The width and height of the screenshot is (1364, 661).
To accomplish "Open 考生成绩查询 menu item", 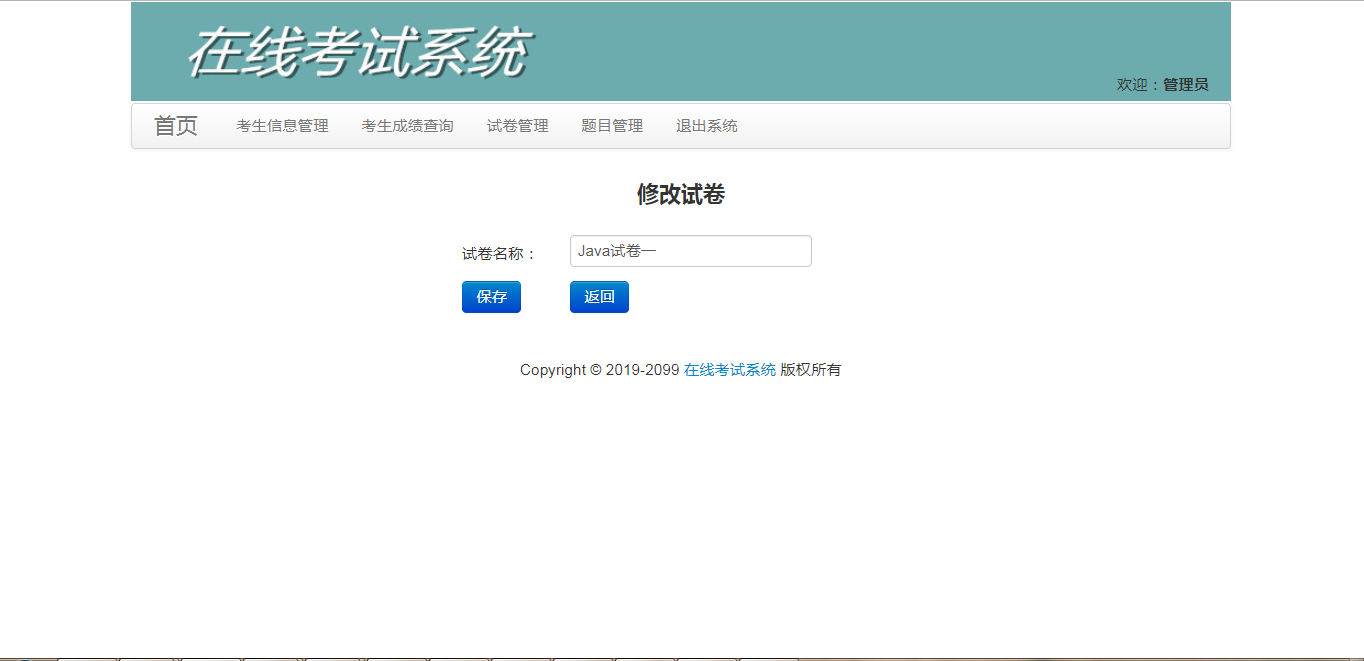I will (x=407, y=126).
